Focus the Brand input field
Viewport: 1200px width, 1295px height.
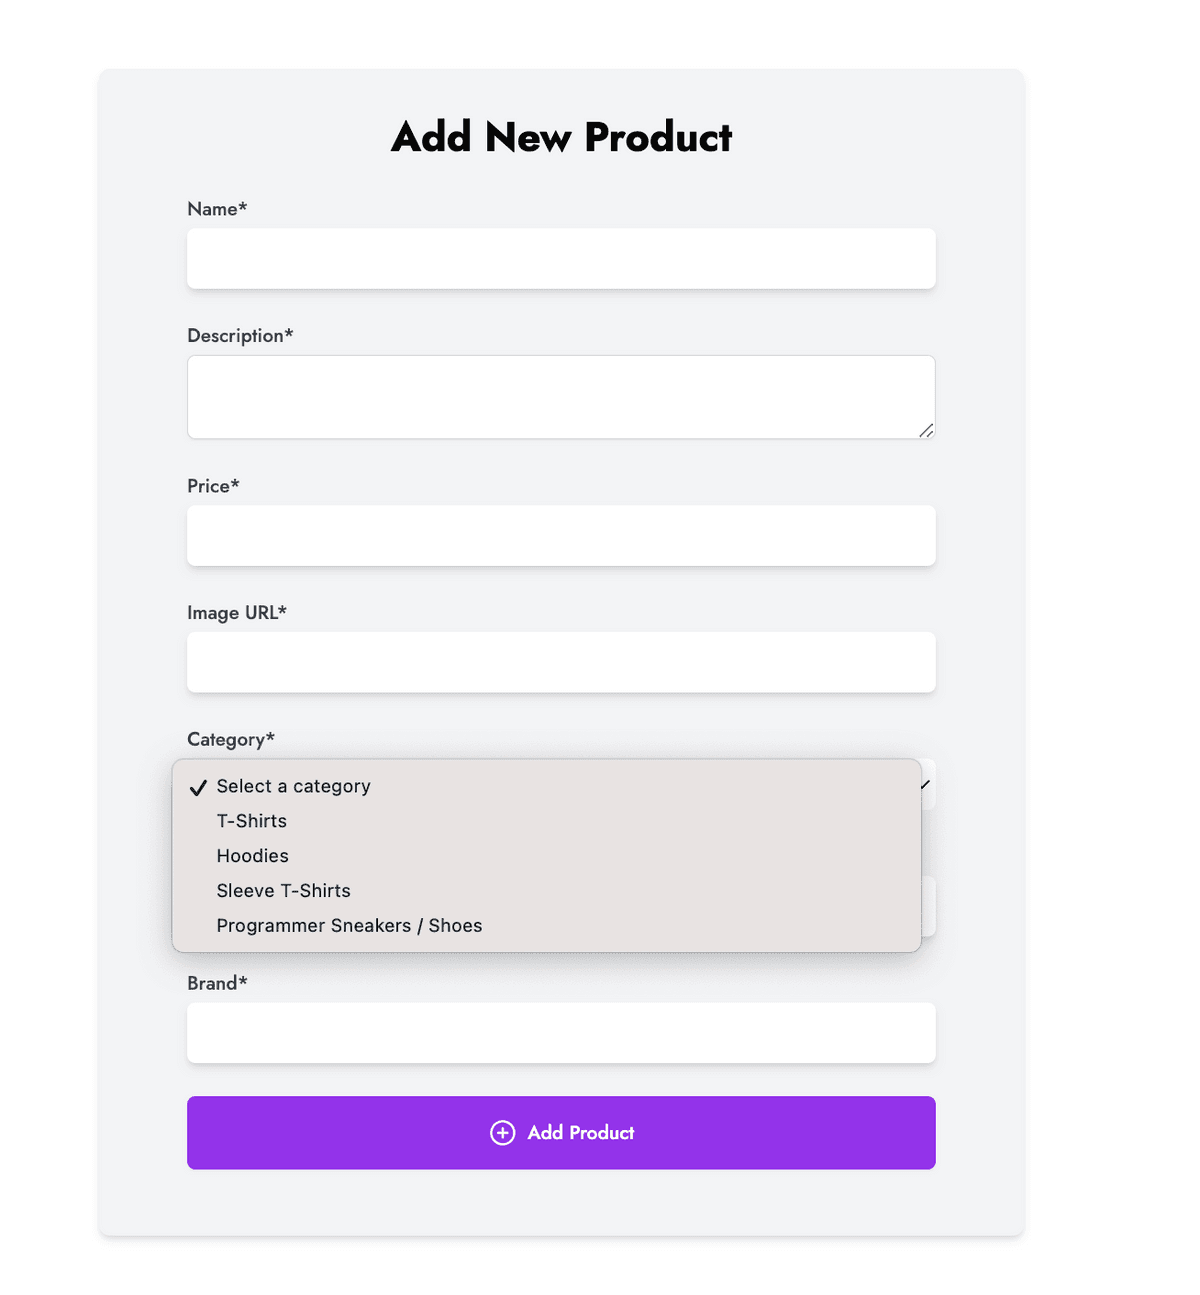561,1033
